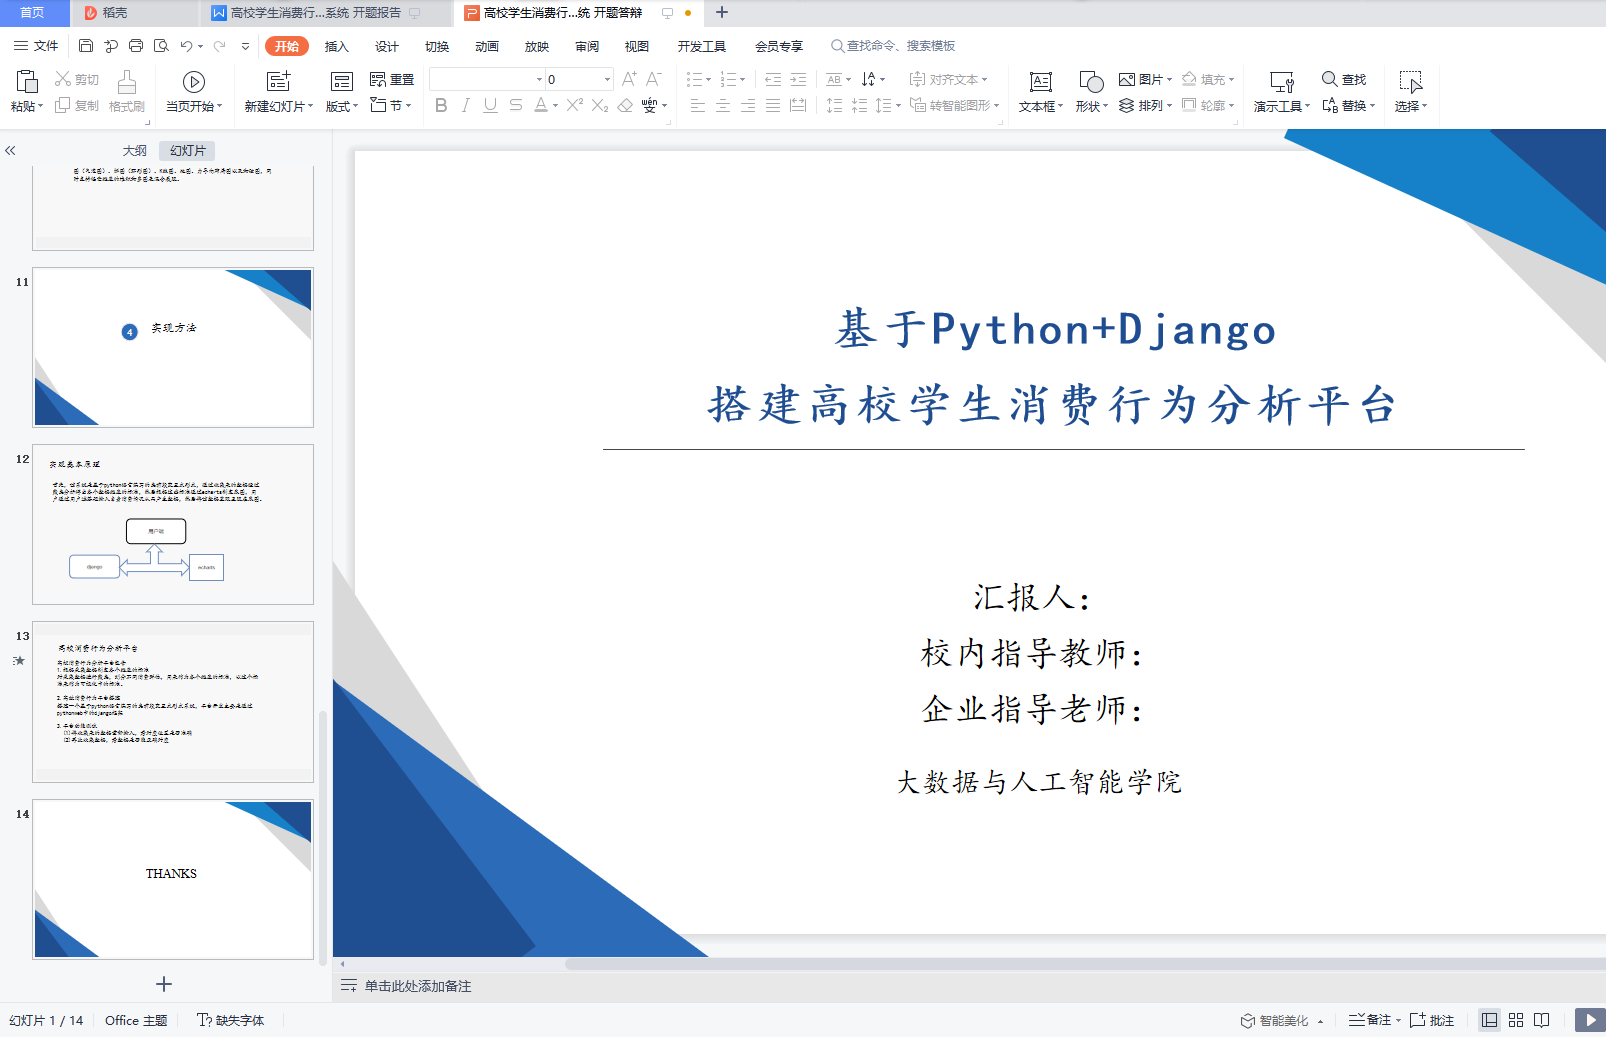Toggle bold formatting
Screen dimensions: 1606x1037
point(441,105)
